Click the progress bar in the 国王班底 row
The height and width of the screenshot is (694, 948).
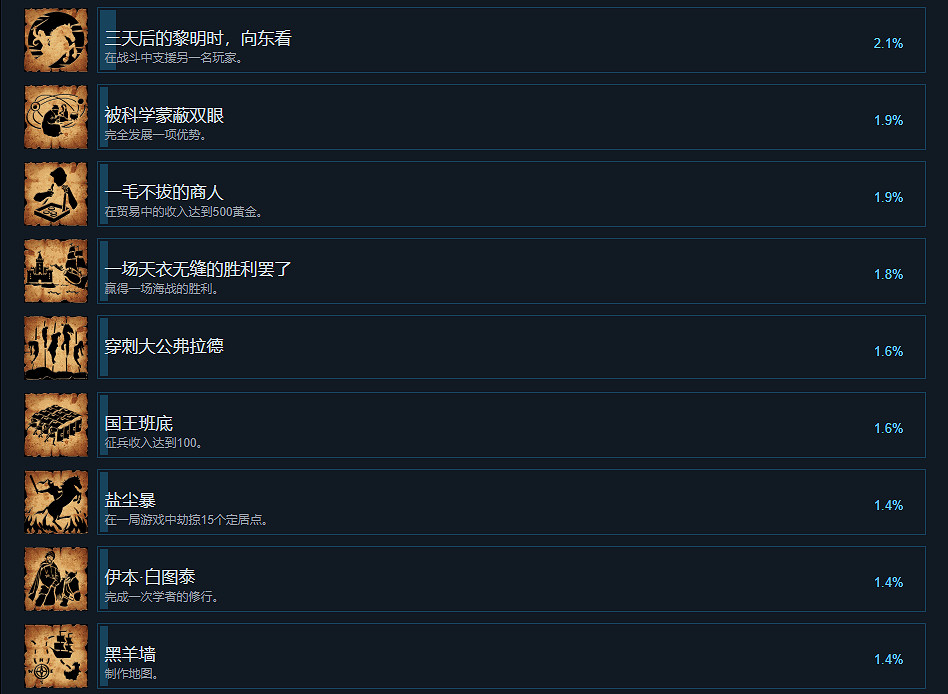[104, 425]
